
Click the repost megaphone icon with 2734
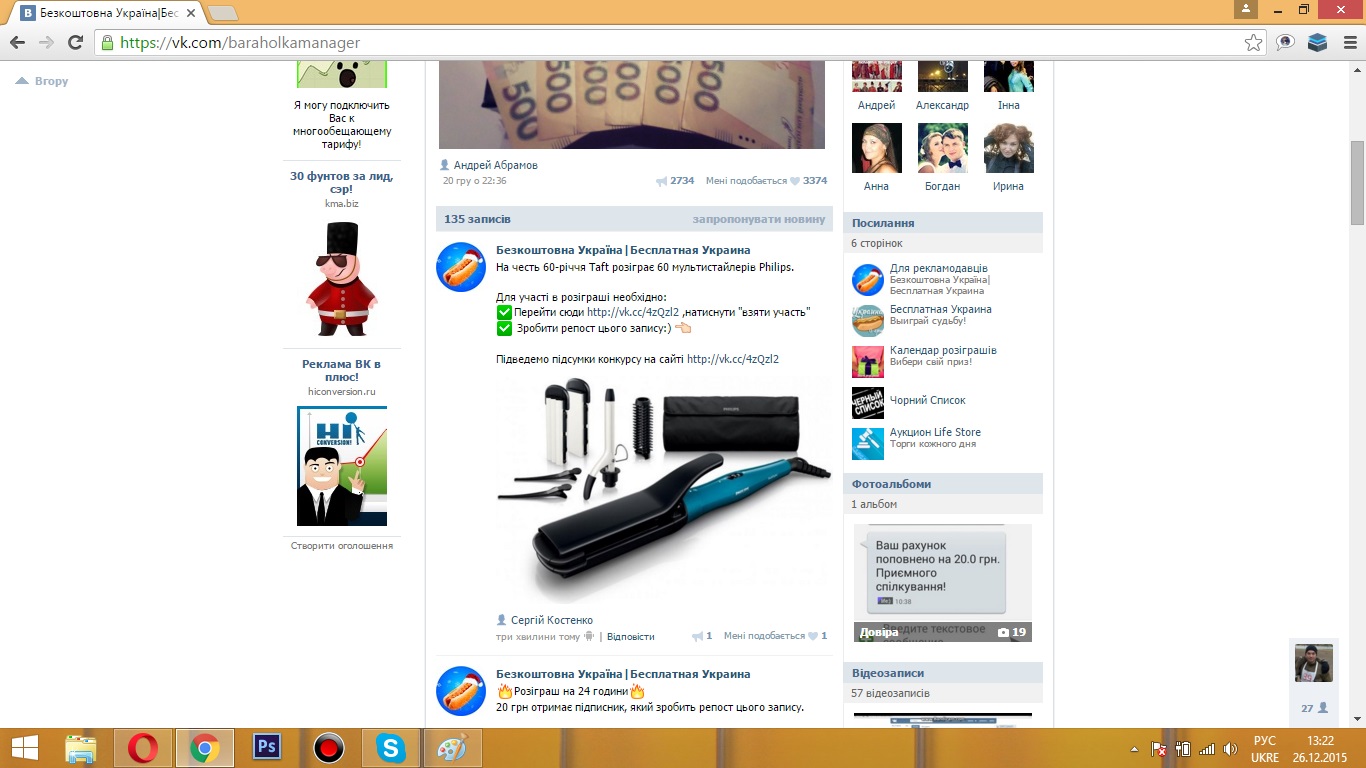click(661, 181)
